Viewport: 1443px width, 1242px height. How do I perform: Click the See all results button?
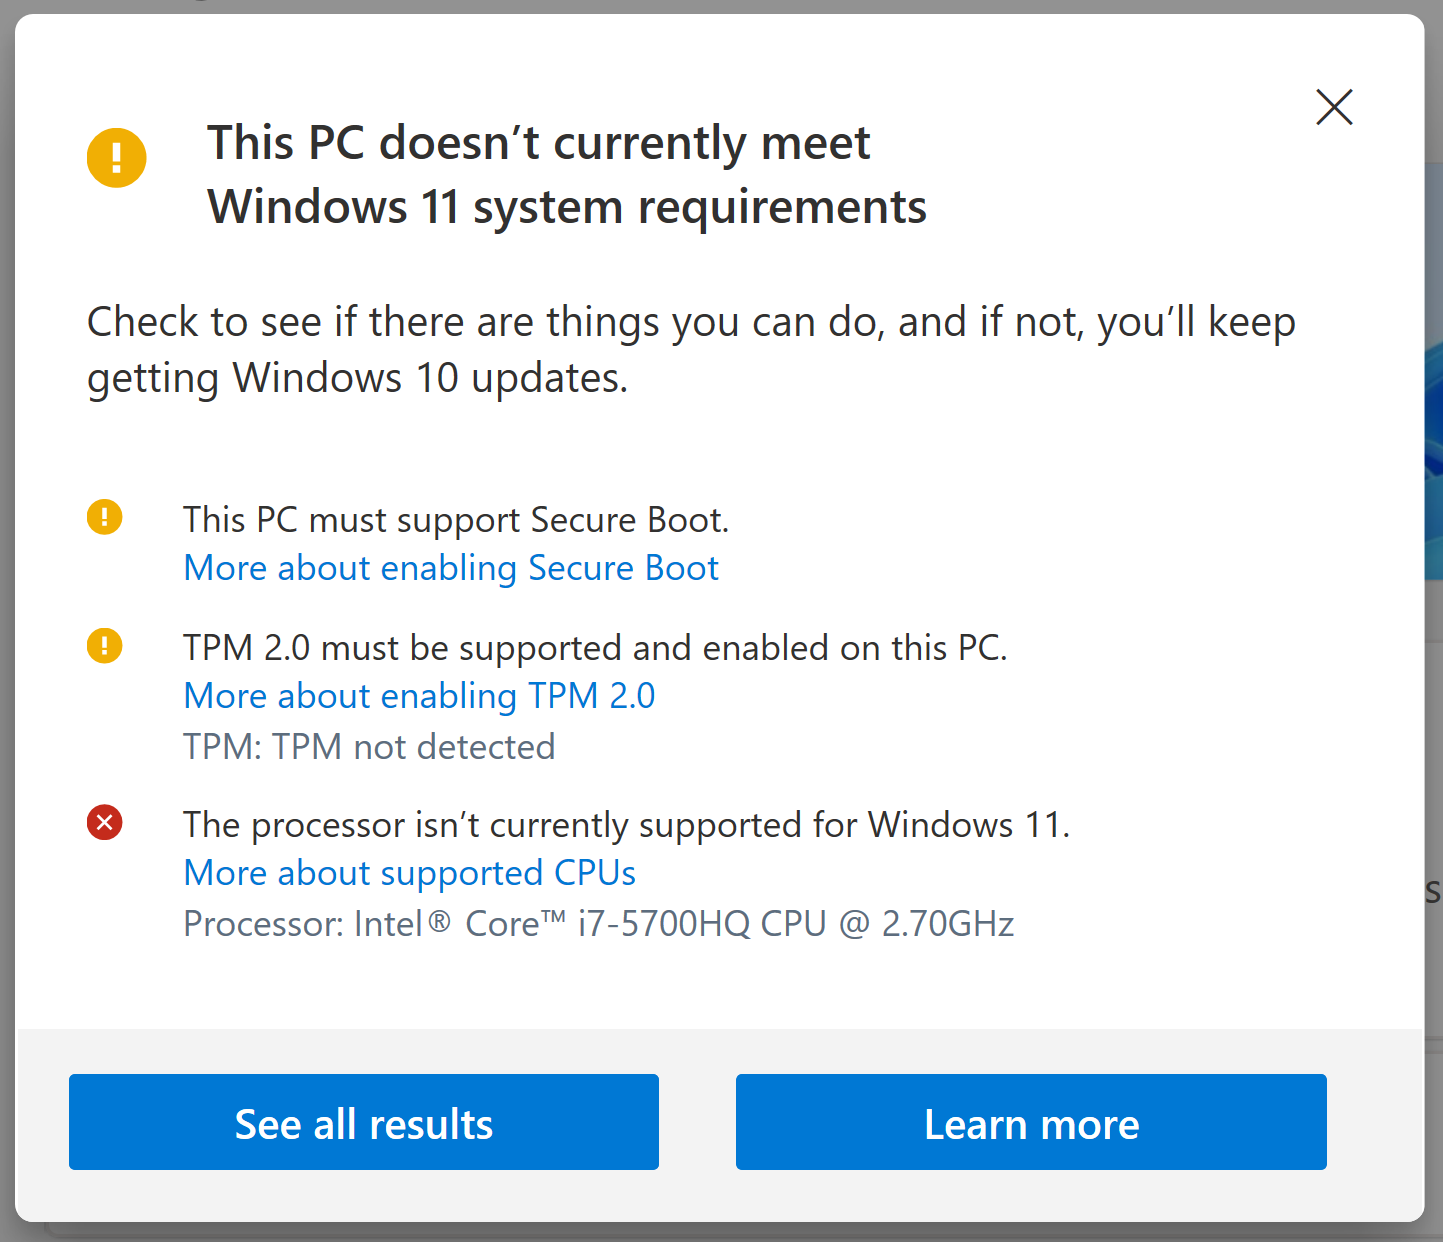(364, 1122)
